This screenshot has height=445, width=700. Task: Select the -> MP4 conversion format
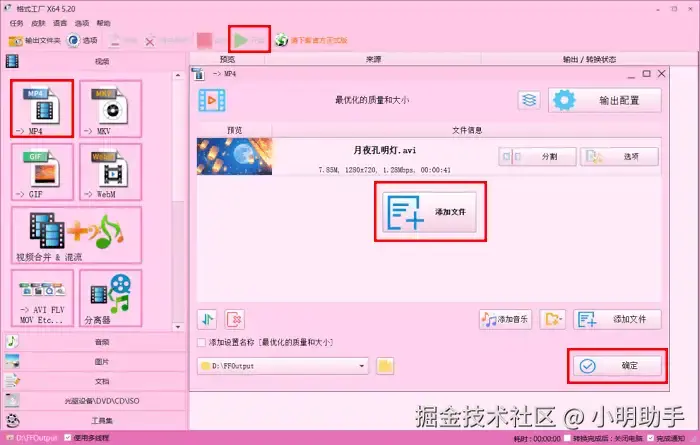[42, 108]
